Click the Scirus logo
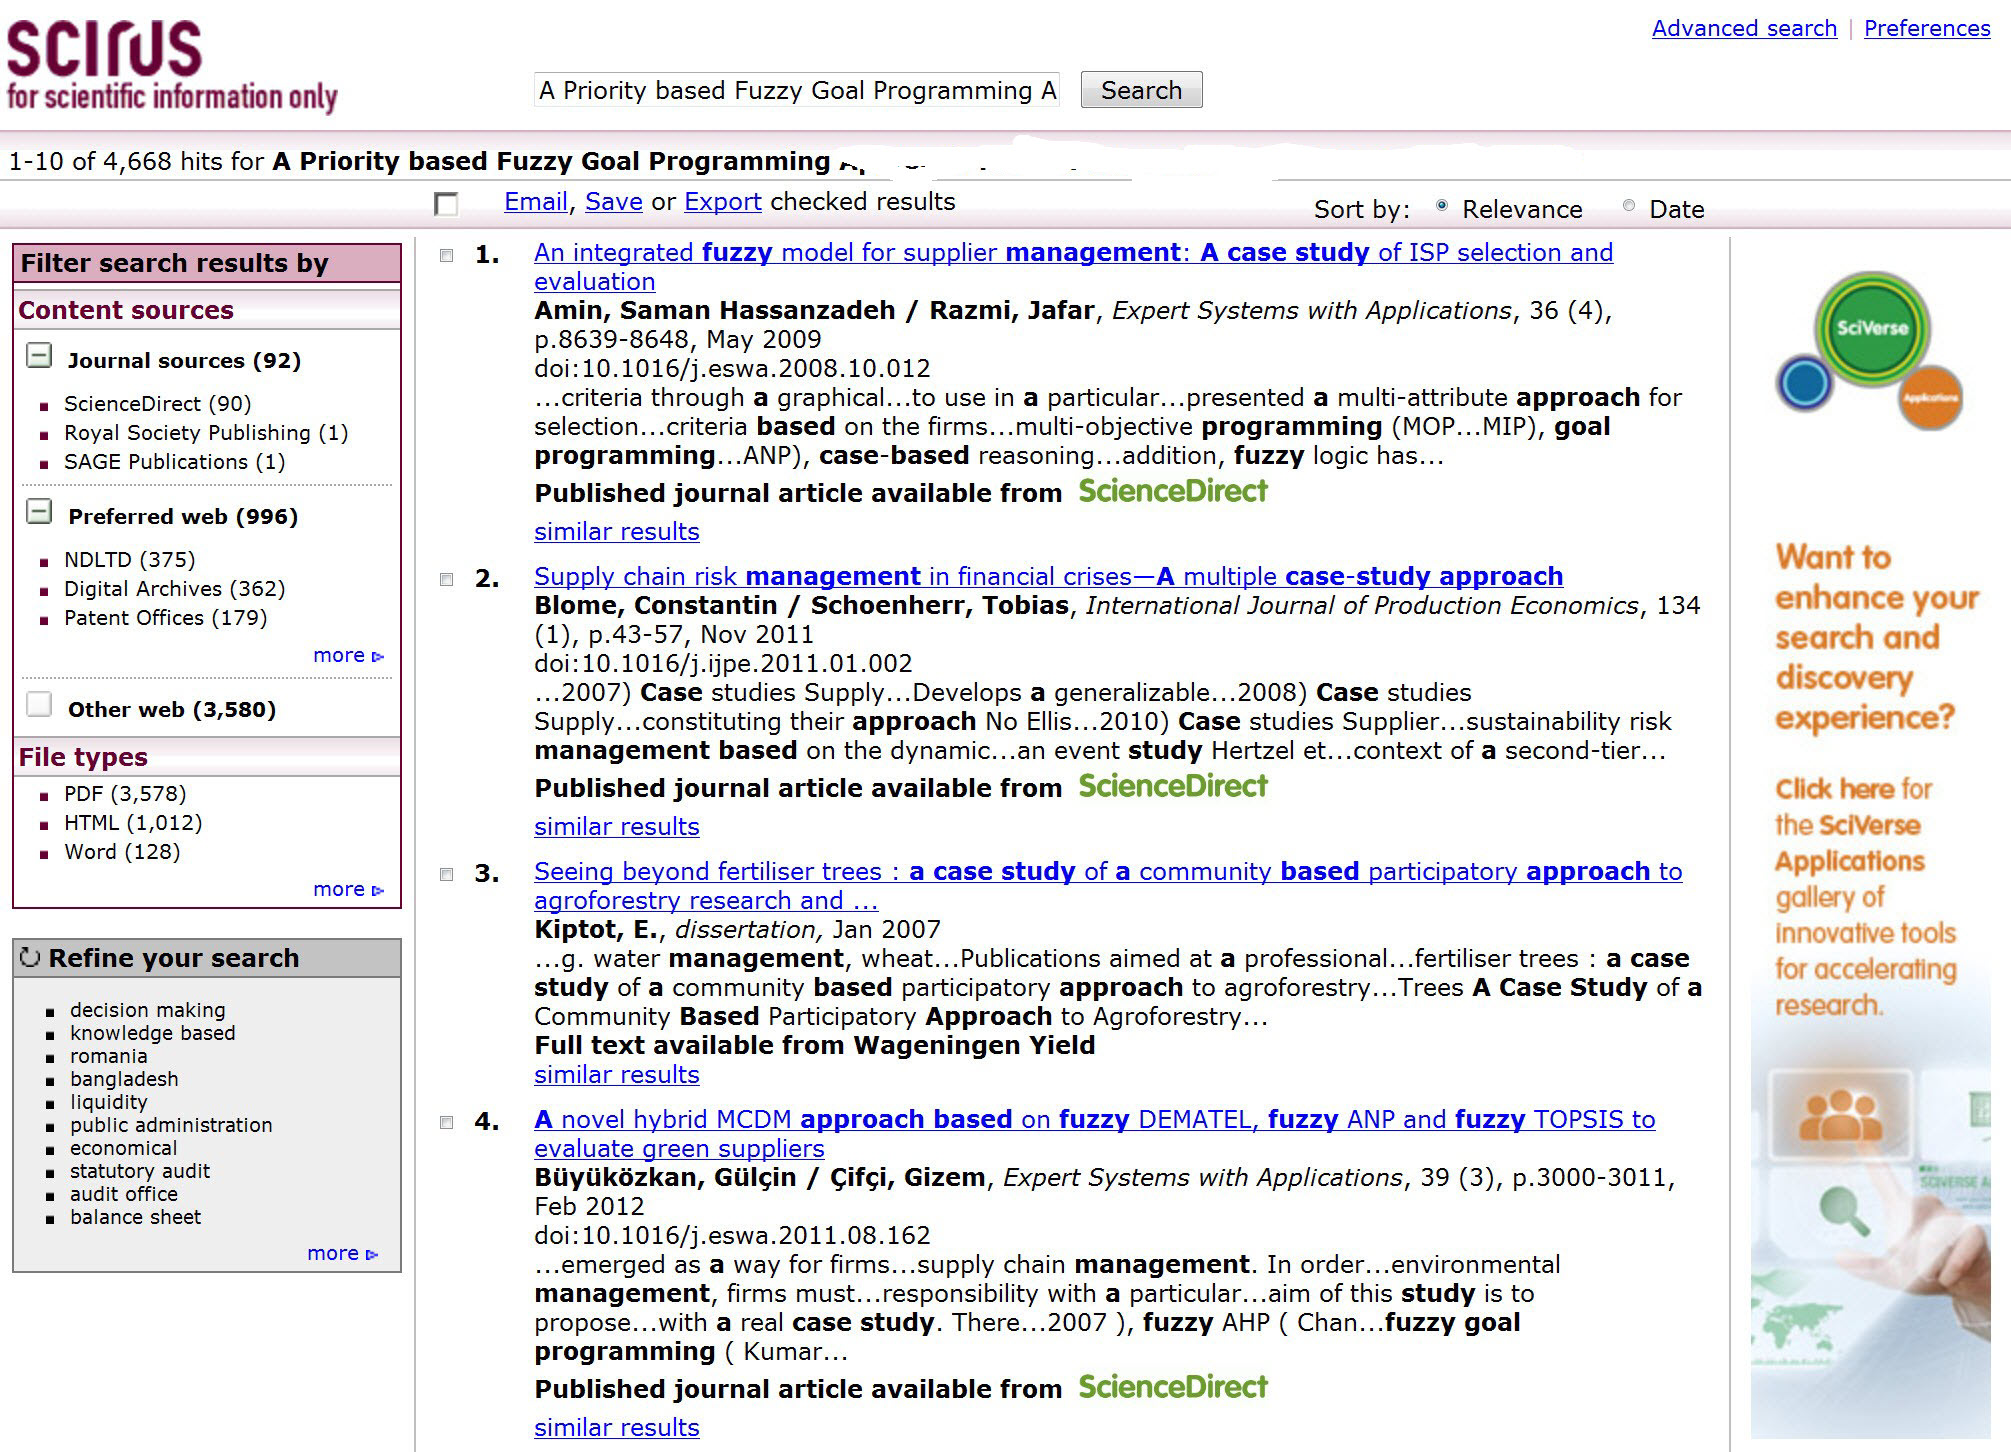The width and height of the screenshot is (2011, 1452). click(x=172, y=68)
